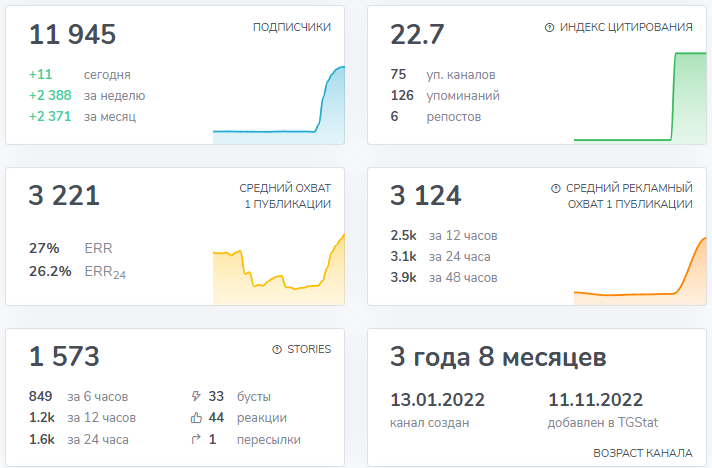The width and height of the screenshot is (712, 468).
Task: Click the 6 репостов entry
Action: point(435,117)
